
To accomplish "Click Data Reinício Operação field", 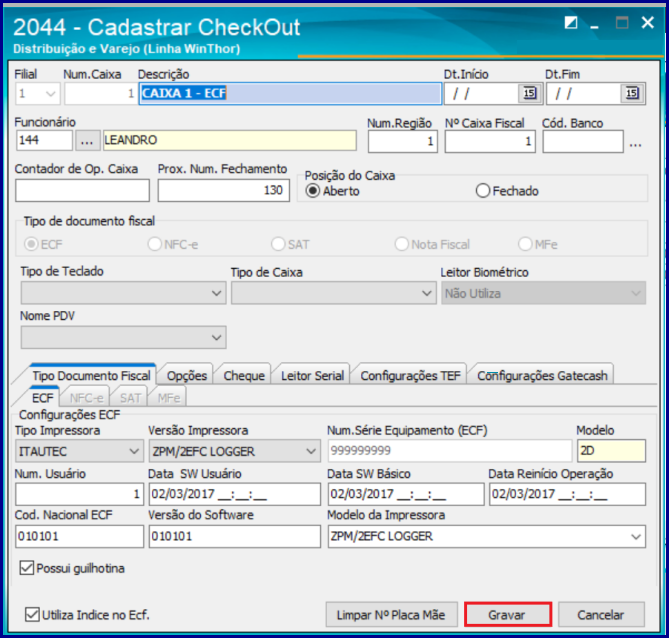I will point(567,494).
